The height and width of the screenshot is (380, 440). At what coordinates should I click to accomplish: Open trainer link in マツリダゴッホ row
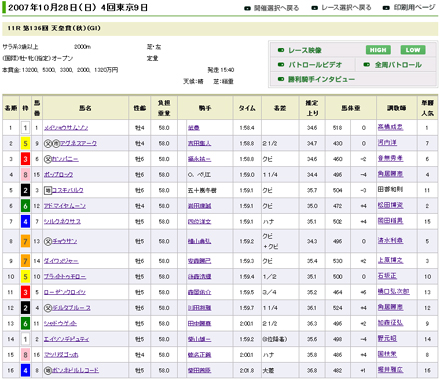click(x=387, y=354)
